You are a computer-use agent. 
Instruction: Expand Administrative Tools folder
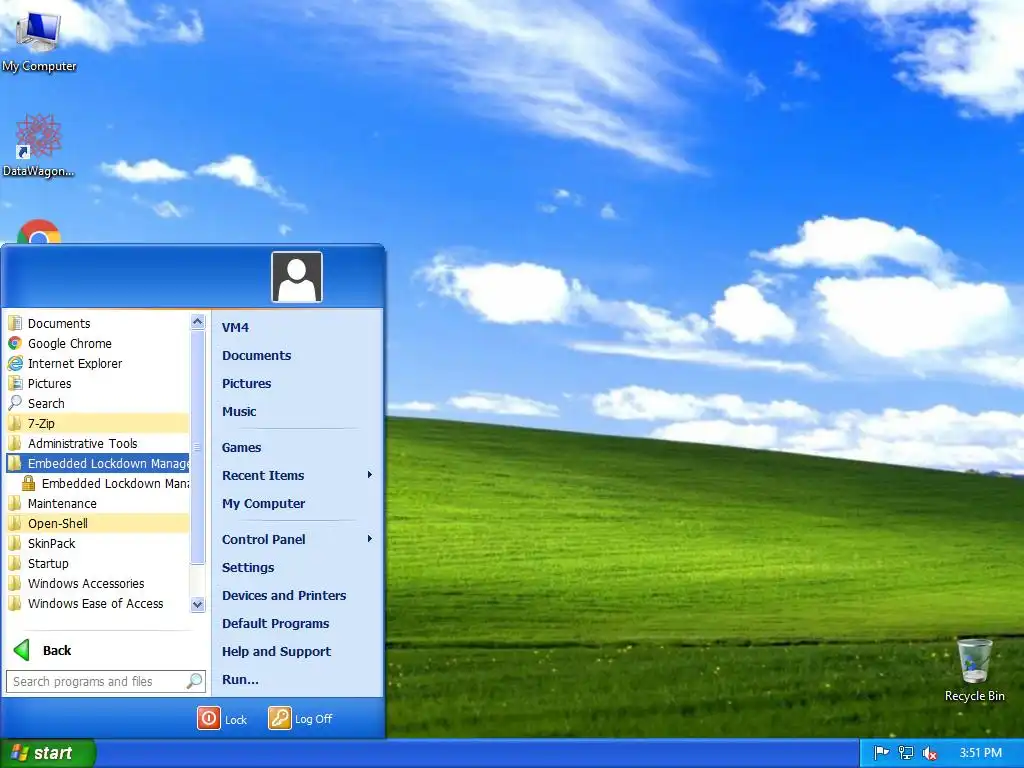pyautogui.click(x=98, y=443)
